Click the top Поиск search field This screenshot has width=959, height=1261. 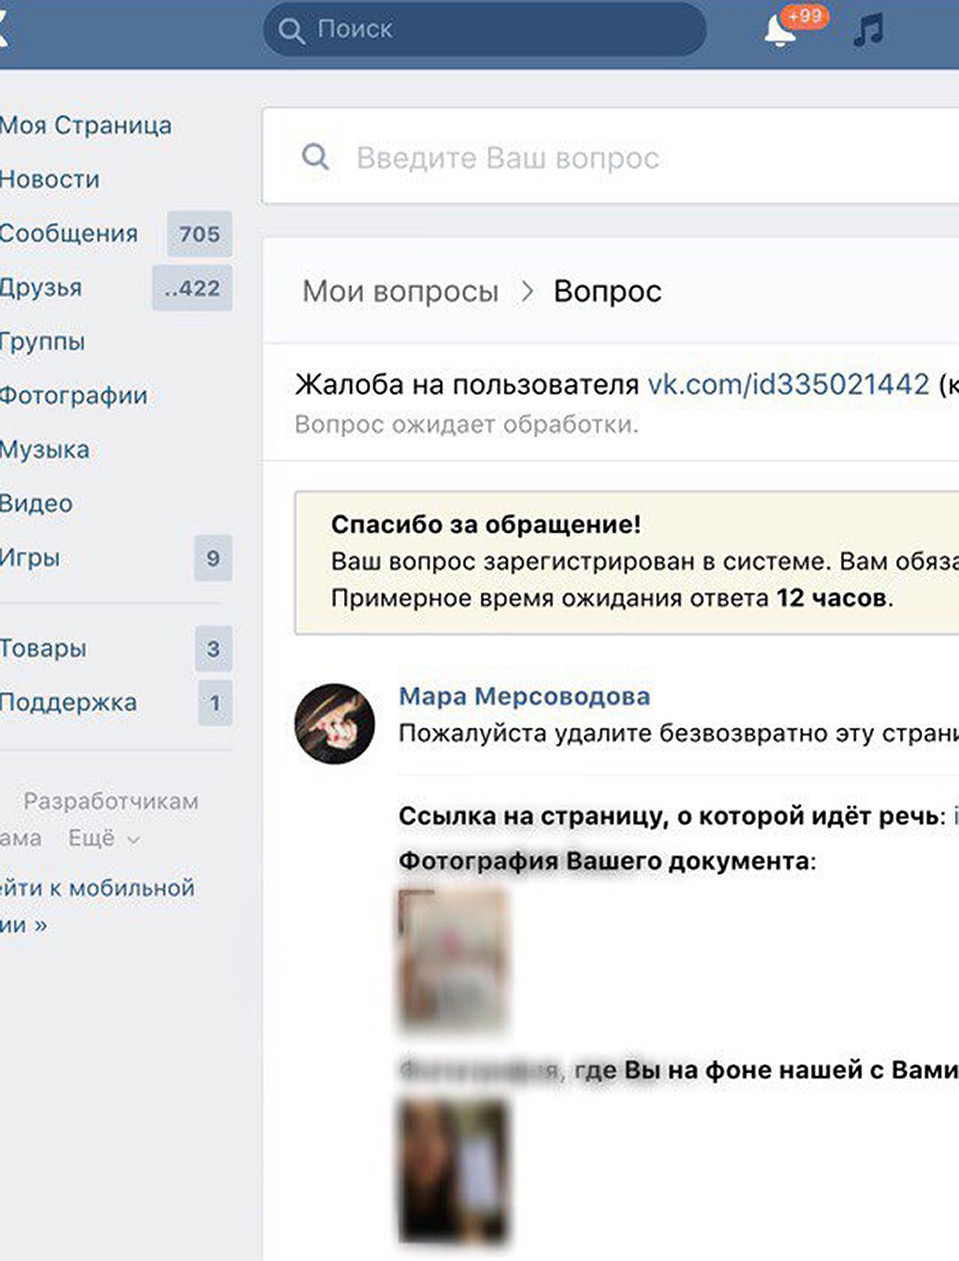click(x=485, y=30)
